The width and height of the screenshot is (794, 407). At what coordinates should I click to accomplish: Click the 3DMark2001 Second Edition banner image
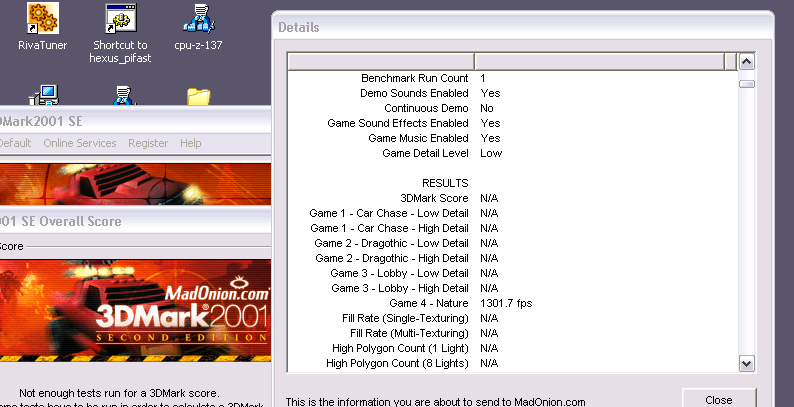click(135, 310)
